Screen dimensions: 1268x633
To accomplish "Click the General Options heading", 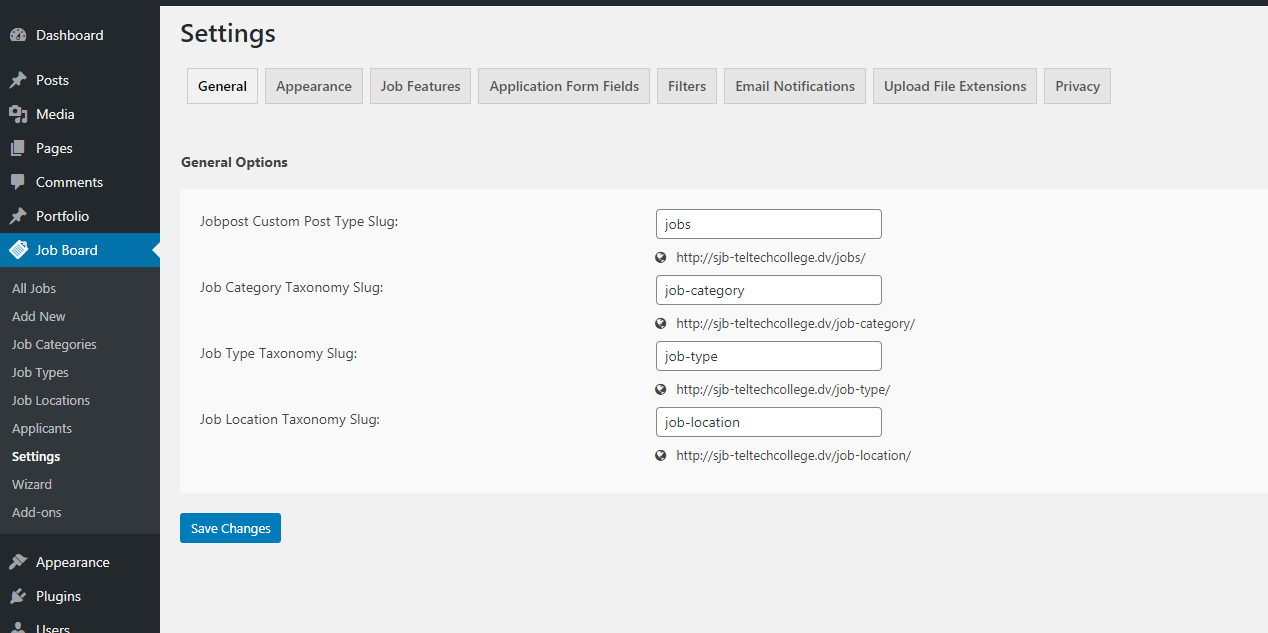I will (234, 162).
